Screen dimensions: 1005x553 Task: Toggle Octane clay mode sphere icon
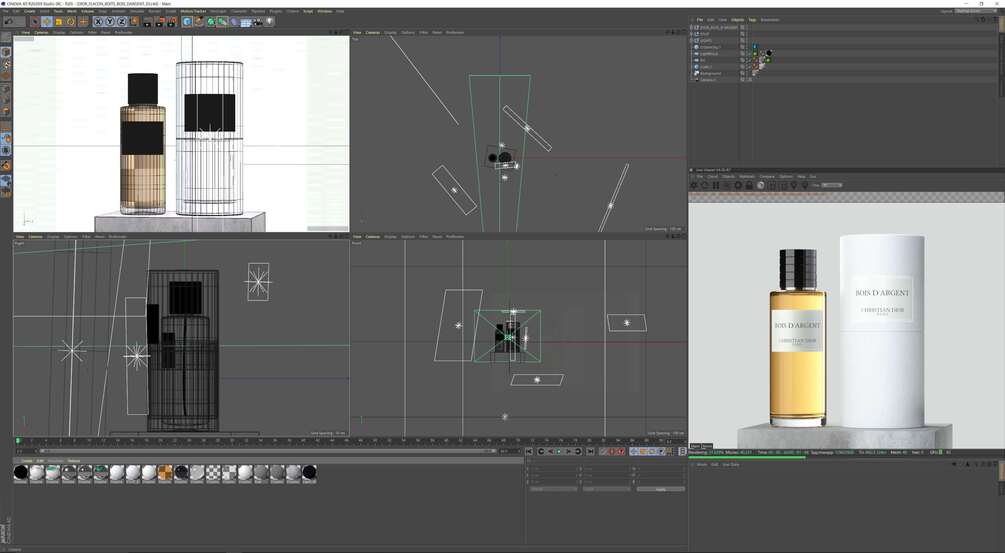click(761, 185)
